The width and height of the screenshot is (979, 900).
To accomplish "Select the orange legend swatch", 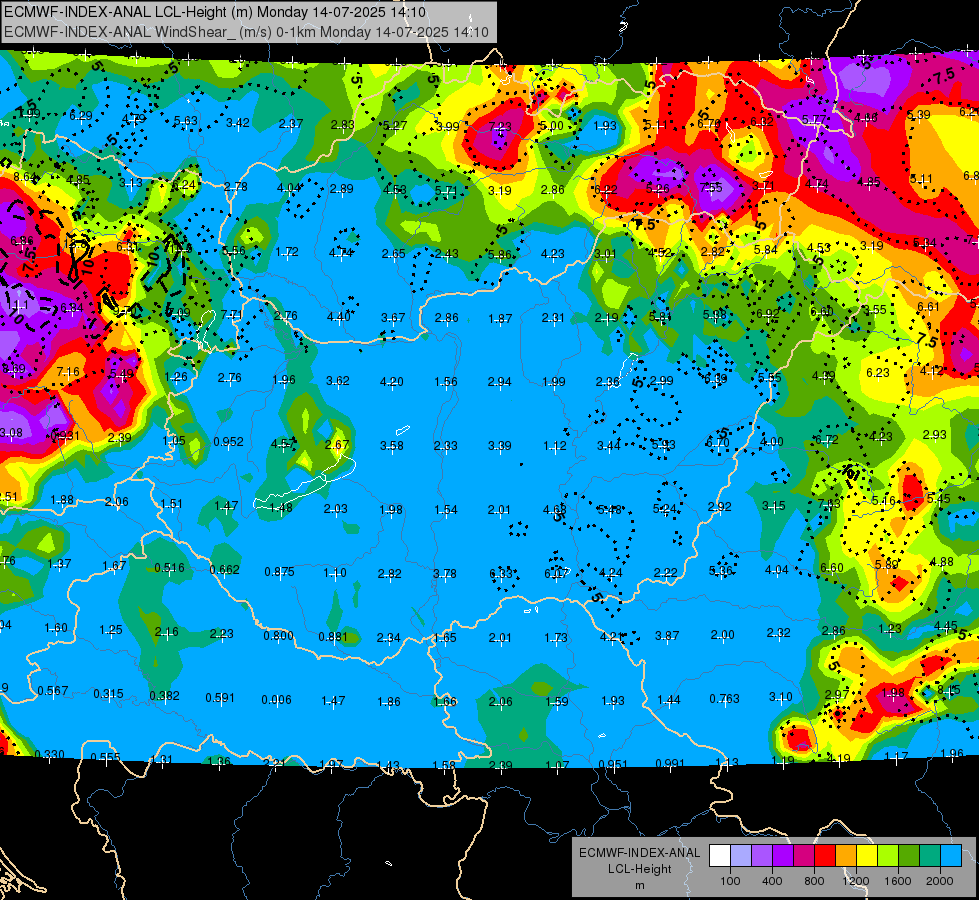I will (x=846, y=856).
